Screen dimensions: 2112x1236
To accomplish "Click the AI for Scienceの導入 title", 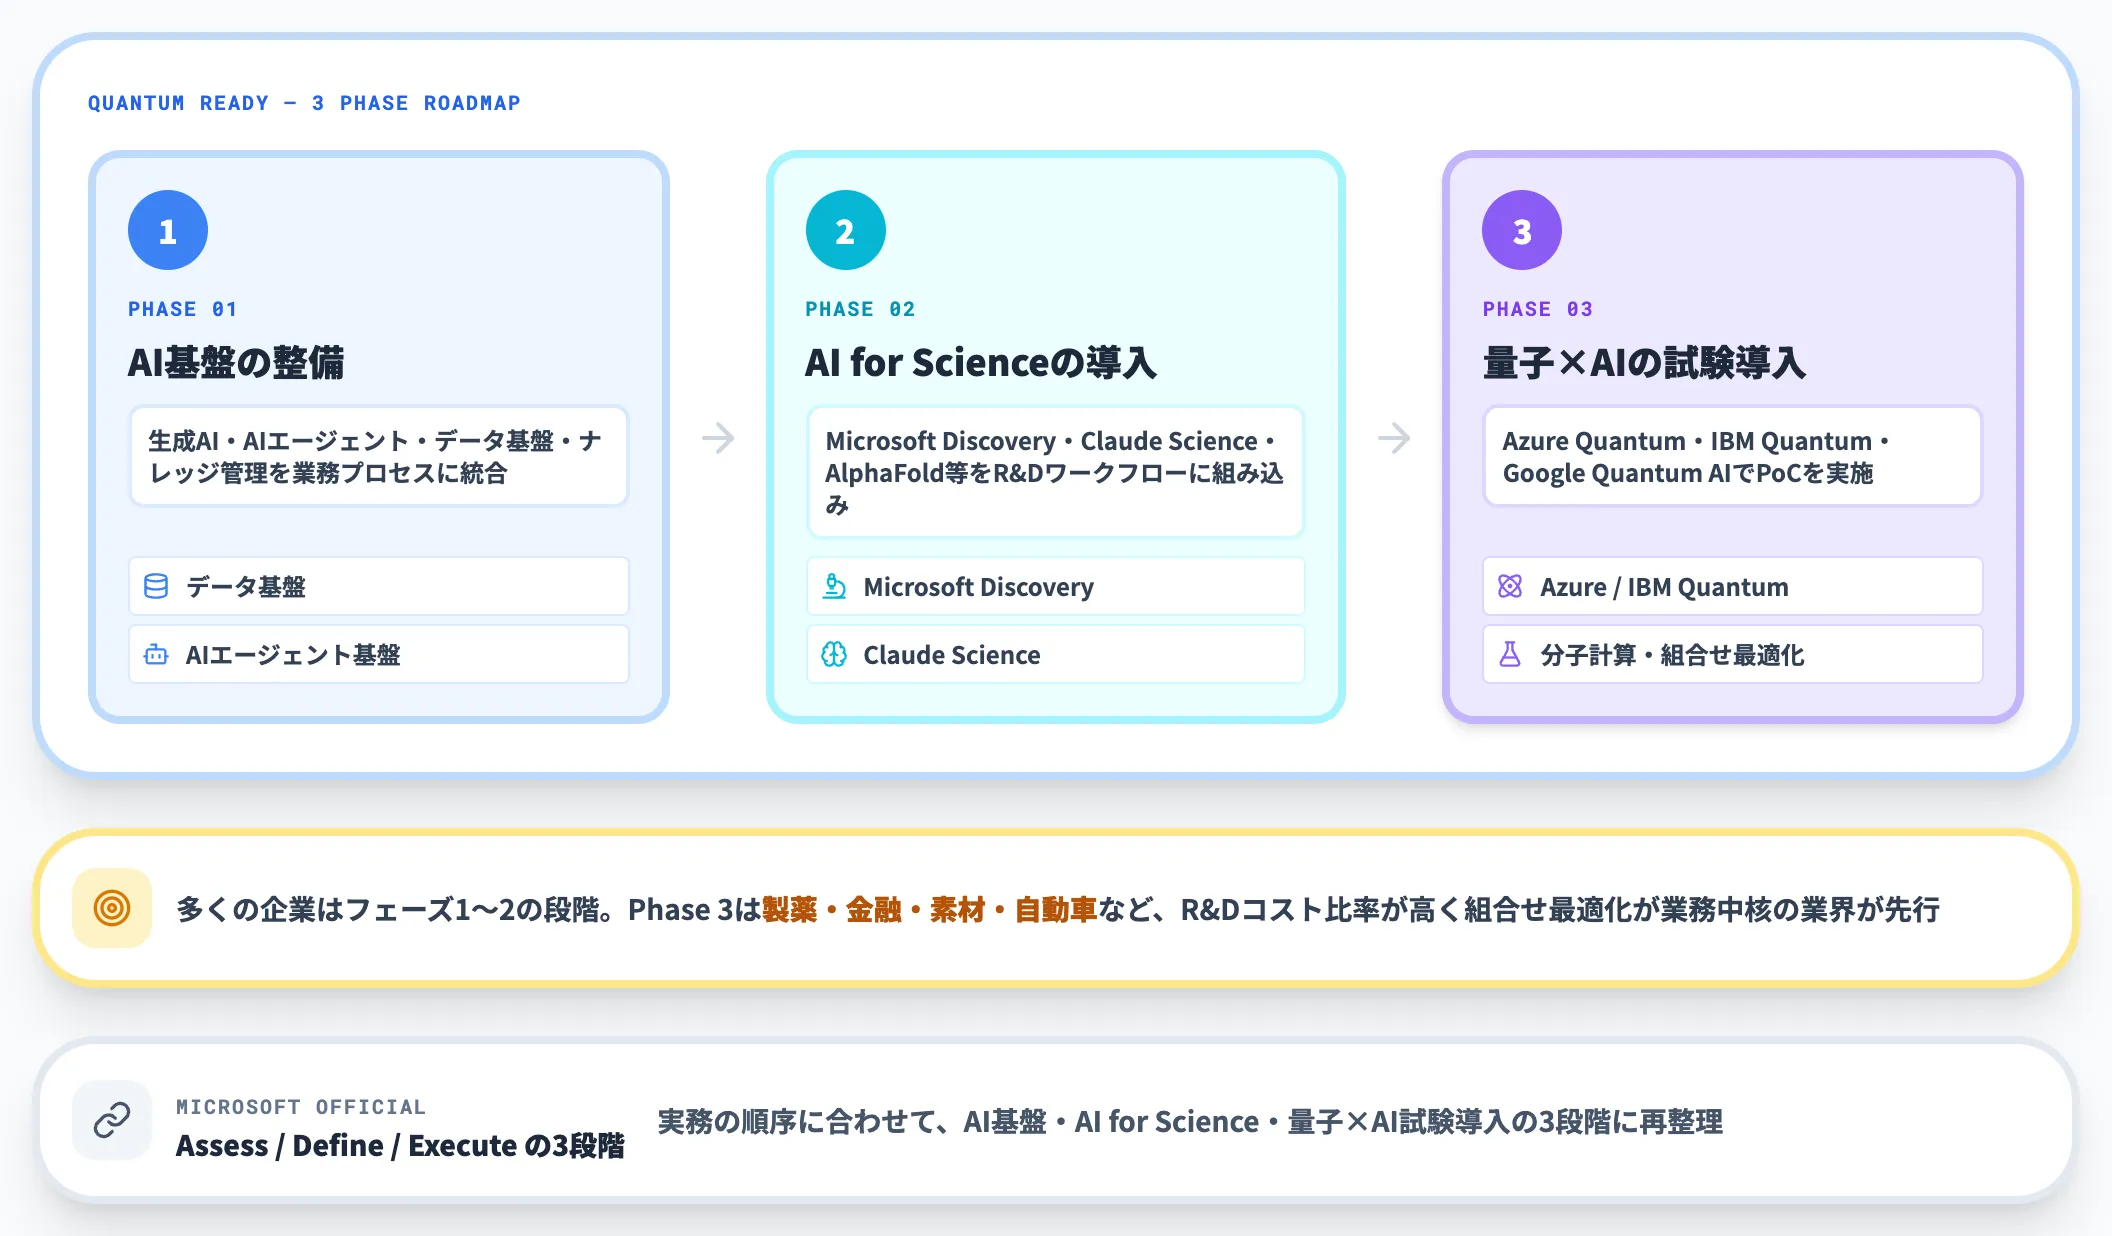I will [981, 362].
